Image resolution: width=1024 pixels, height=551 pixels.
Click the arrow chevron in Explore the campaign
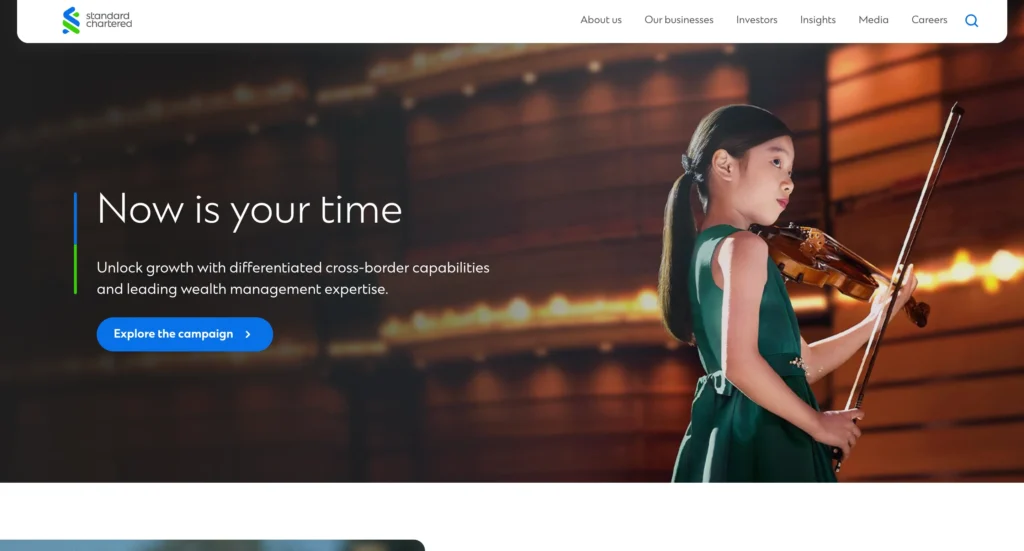[248, 334]
